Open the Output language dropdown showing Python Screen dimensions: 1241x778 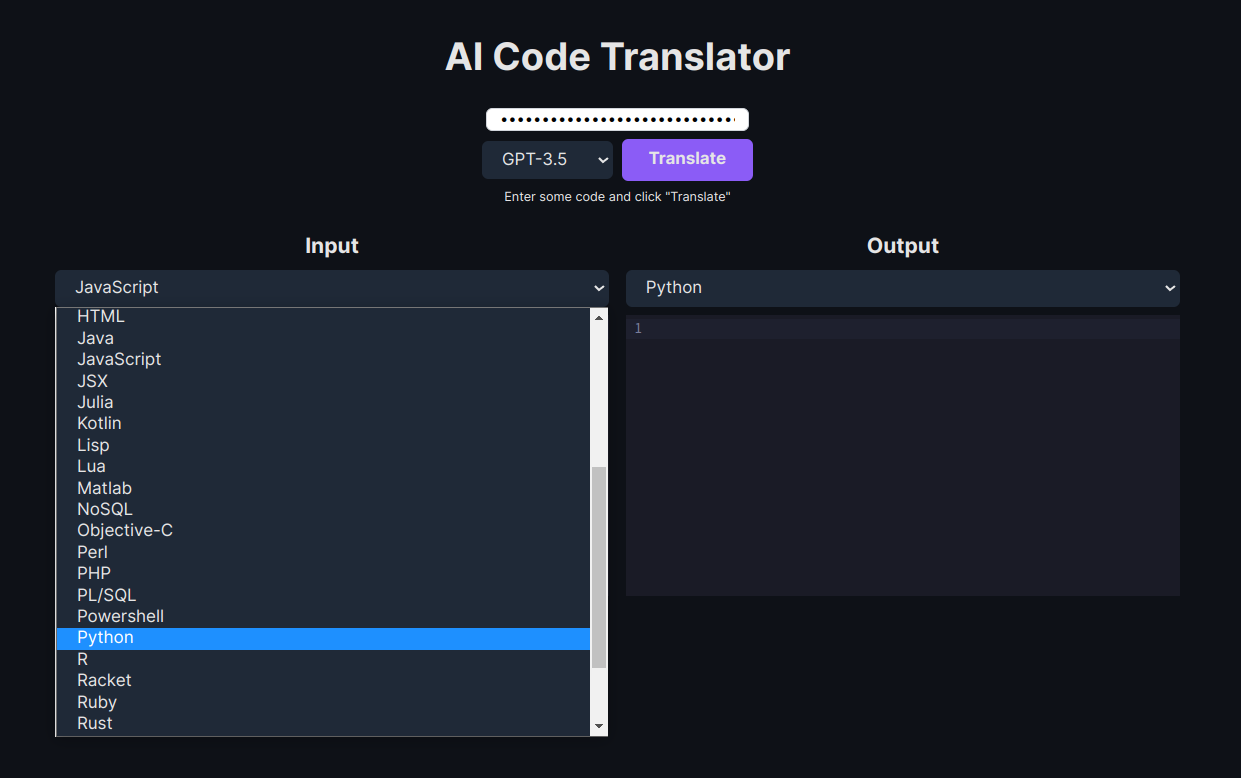[901, 288]
